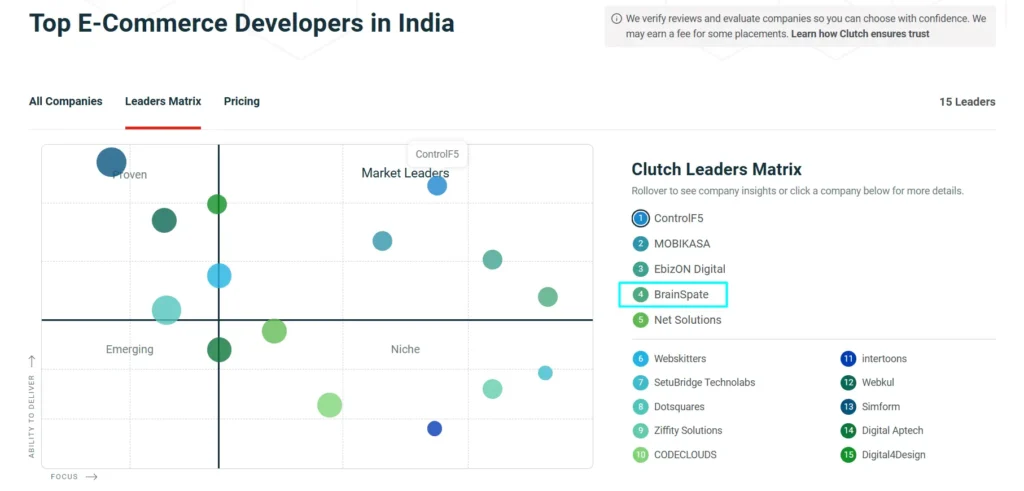This screenshot has width=1024, height=491.
Task: Click the dark green Webkul bubble near Emerging
Action: [x=219, y=349]
